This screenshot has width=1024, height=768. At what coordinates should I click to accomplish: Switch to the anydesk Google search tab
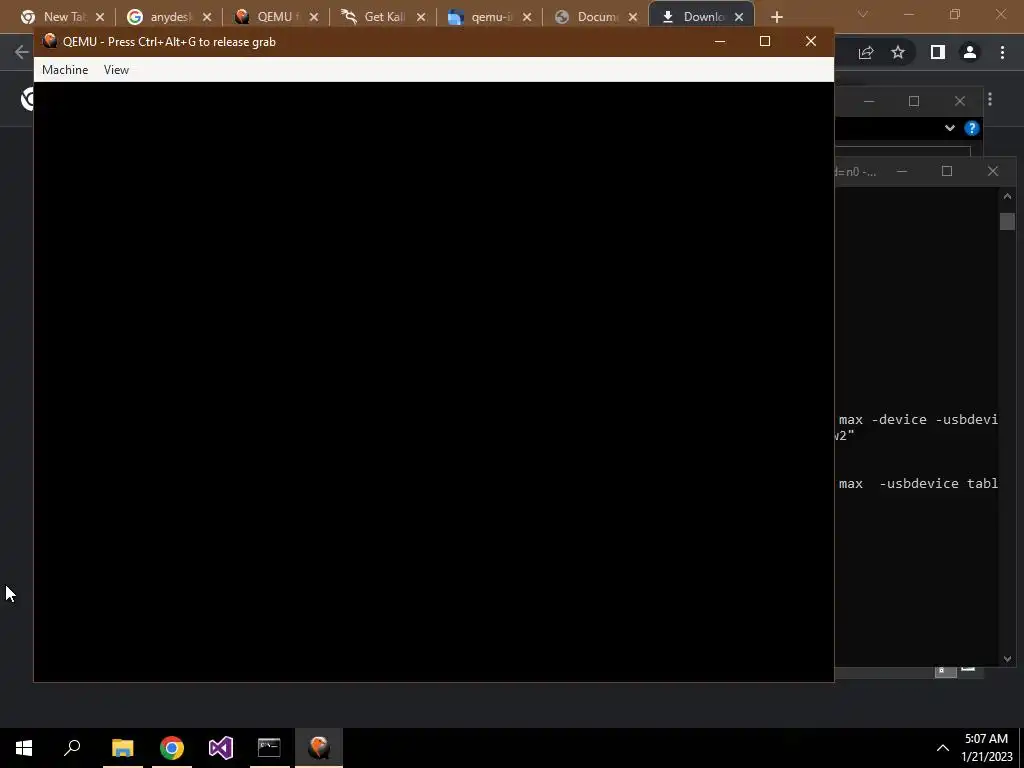click(170, 17)
